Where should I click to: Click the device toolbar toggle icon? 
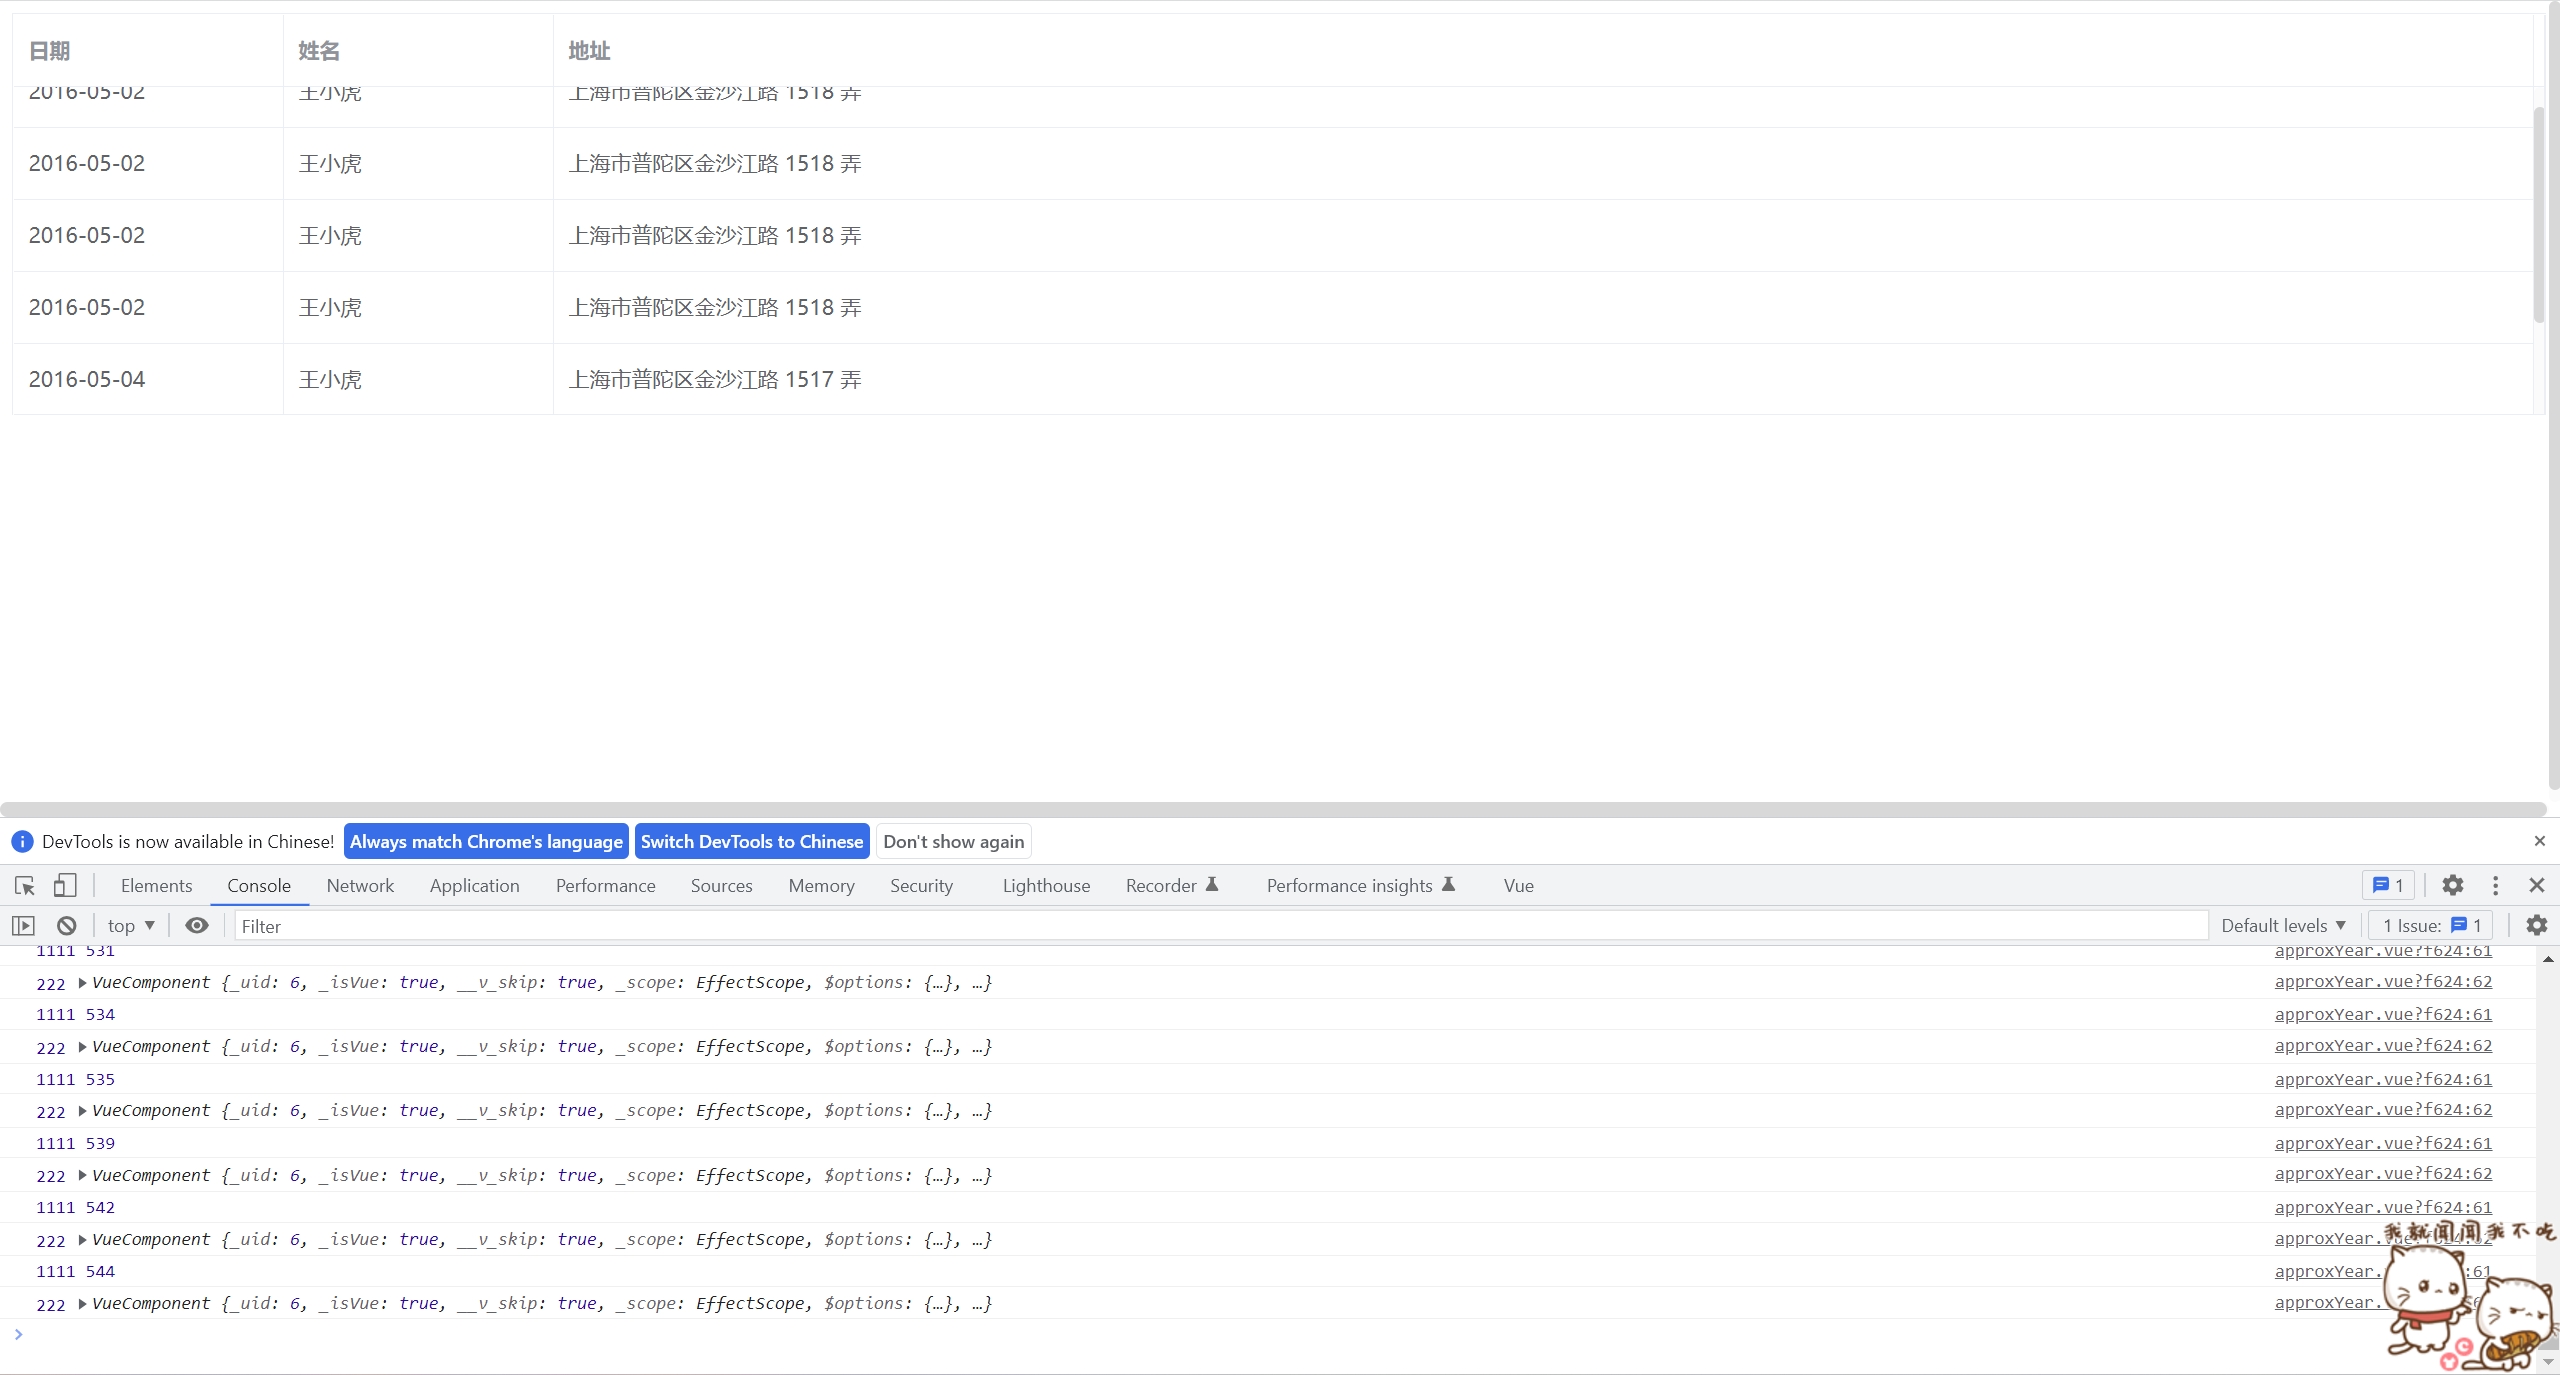[64, 884]
